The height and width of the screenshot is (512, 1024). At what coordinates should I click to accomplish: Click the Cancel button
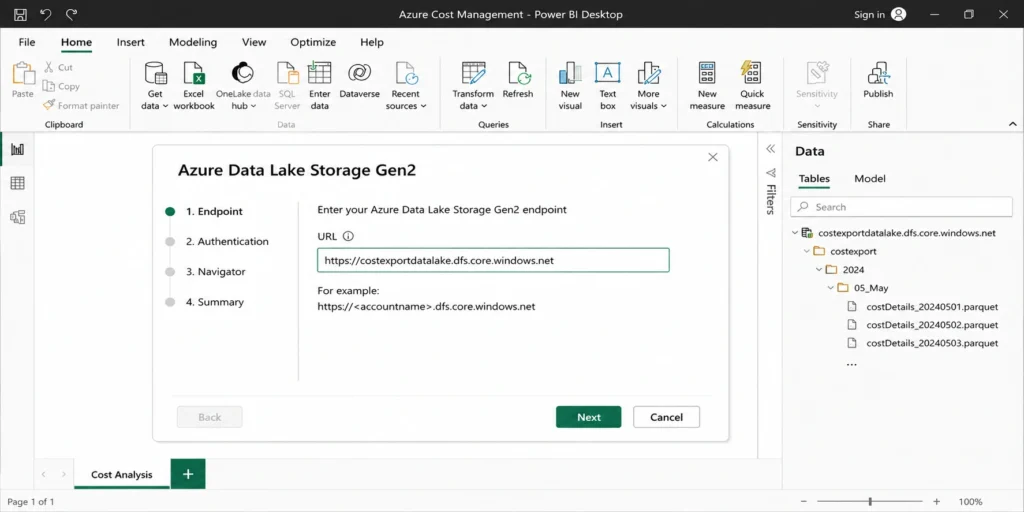pyautogui.click(x=666, y=417)
